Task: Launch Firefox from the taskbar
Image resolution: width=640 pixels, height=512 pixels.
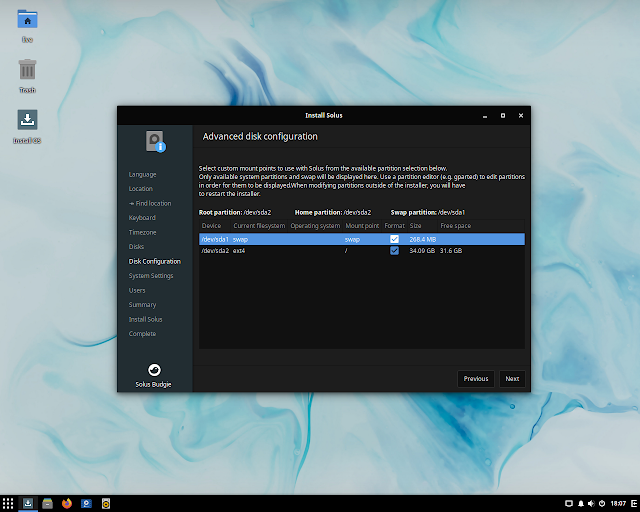Action: (x=67, y=503)
